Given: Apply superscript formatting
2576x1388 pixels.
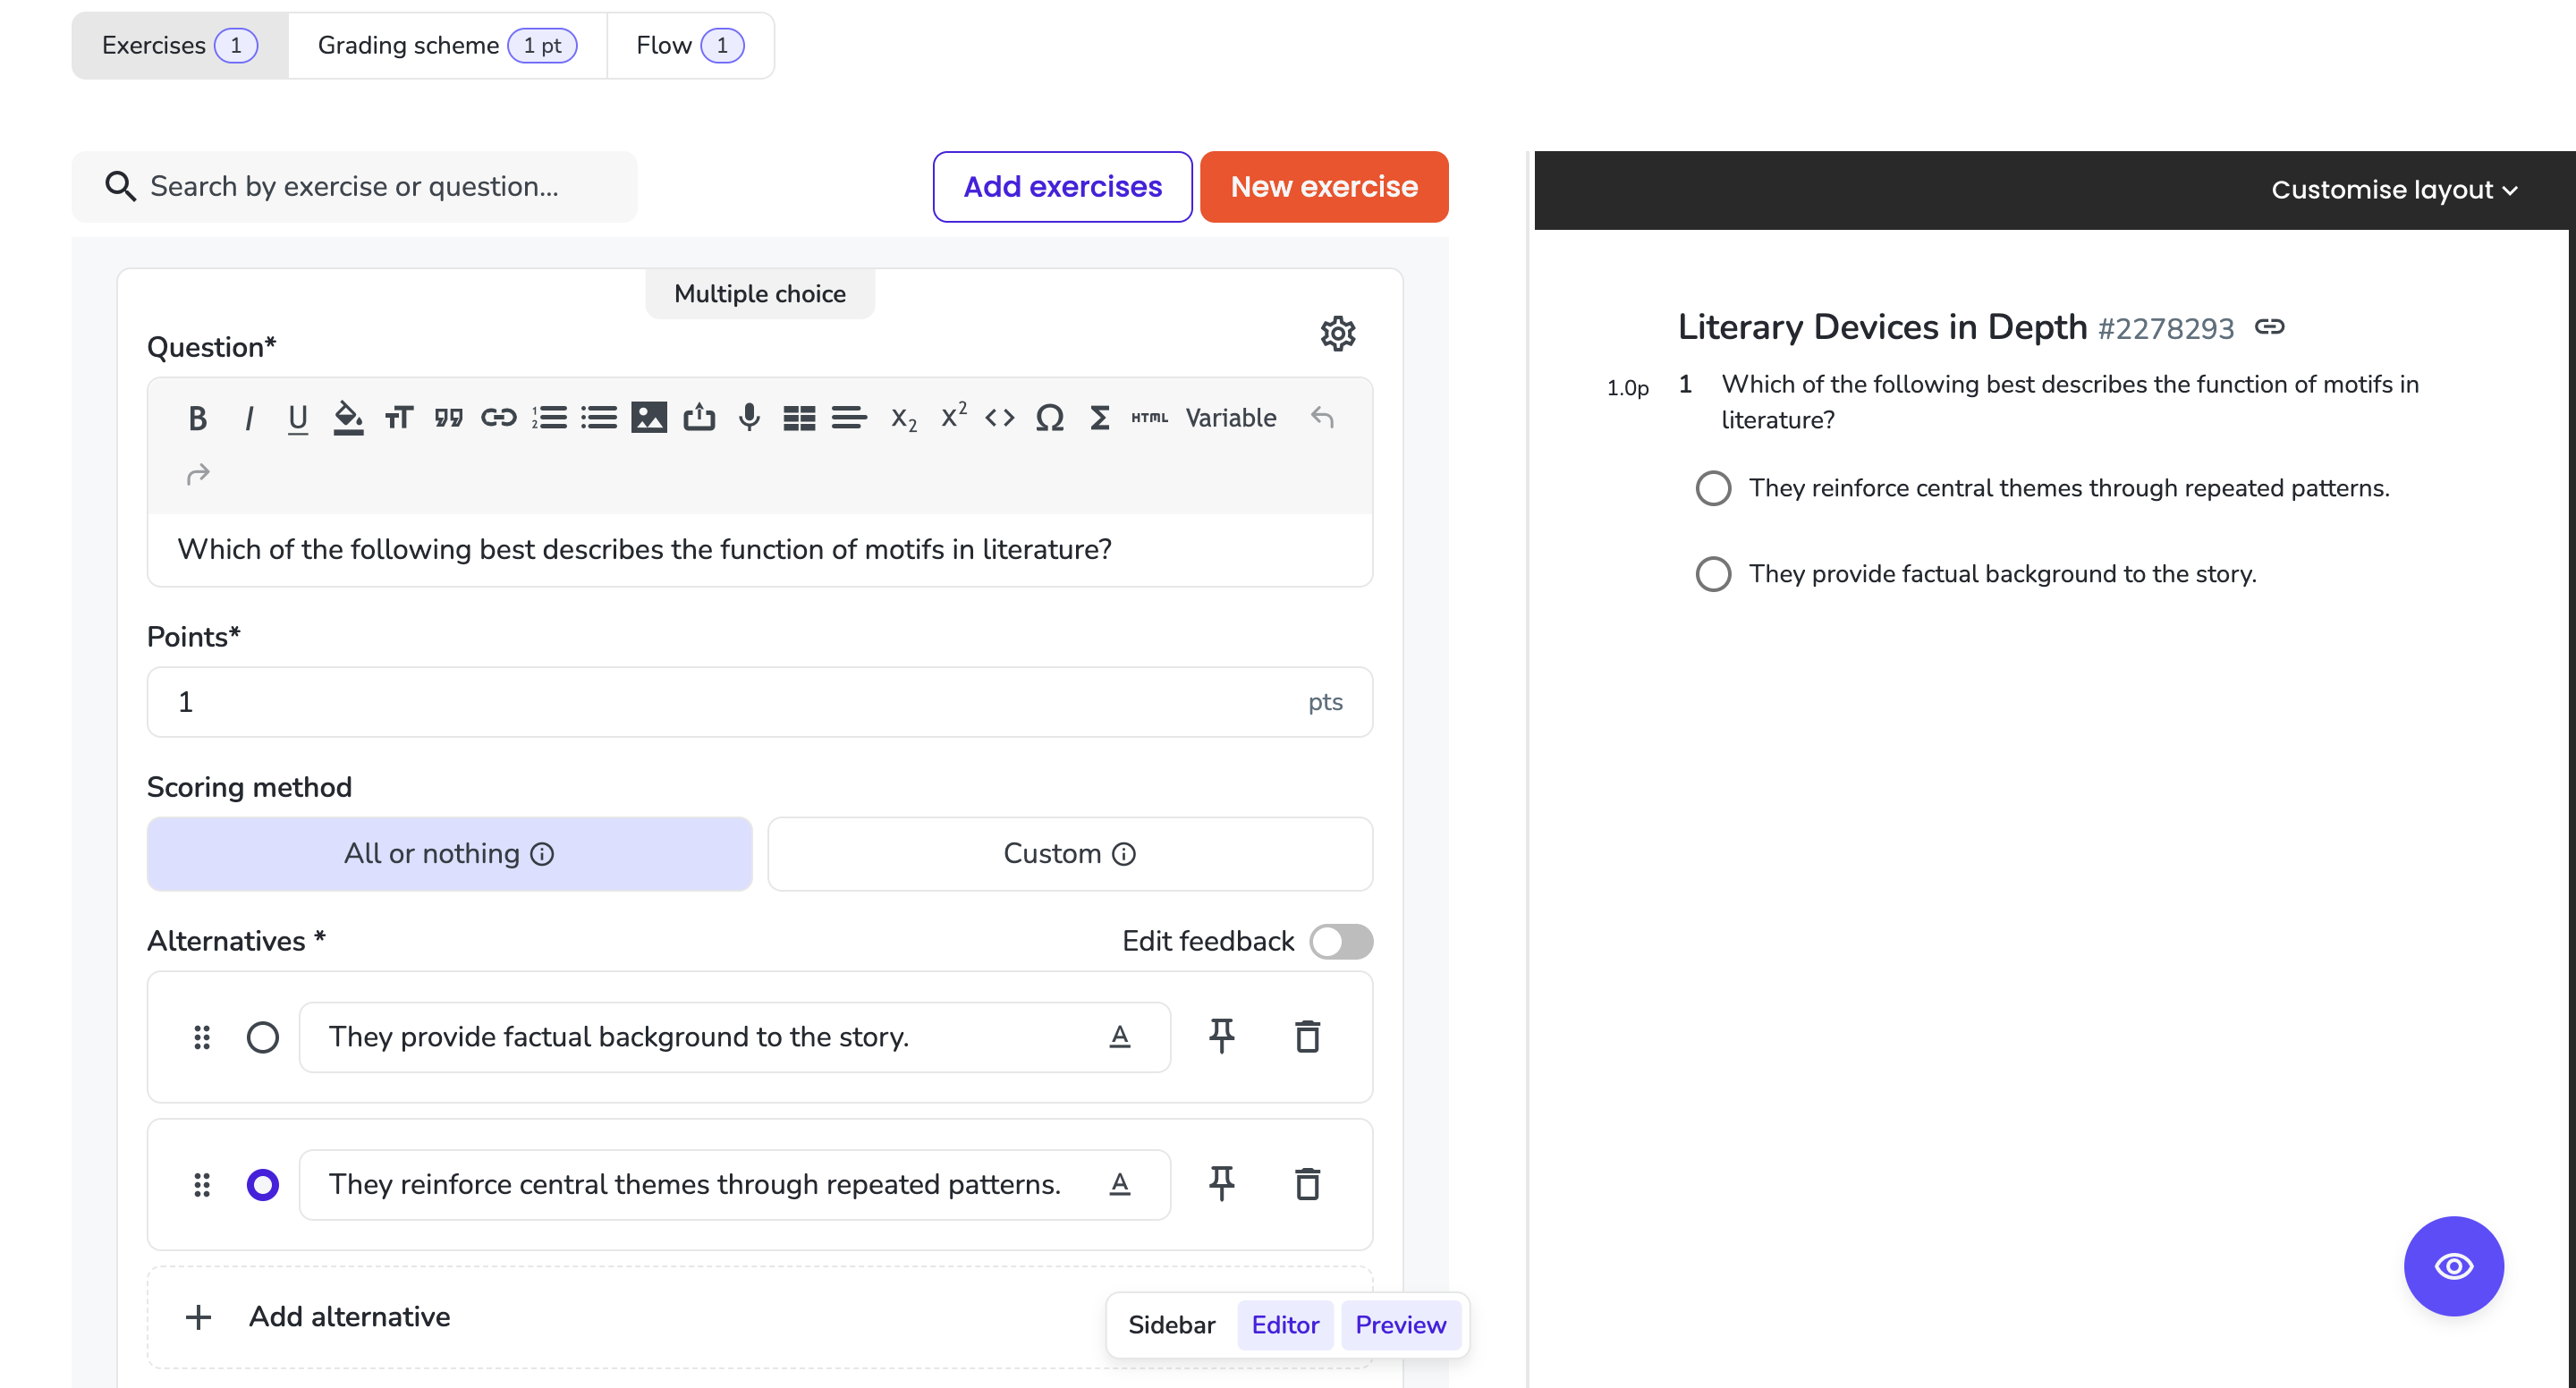Looking at the screenshot, I should click(953, 416).
